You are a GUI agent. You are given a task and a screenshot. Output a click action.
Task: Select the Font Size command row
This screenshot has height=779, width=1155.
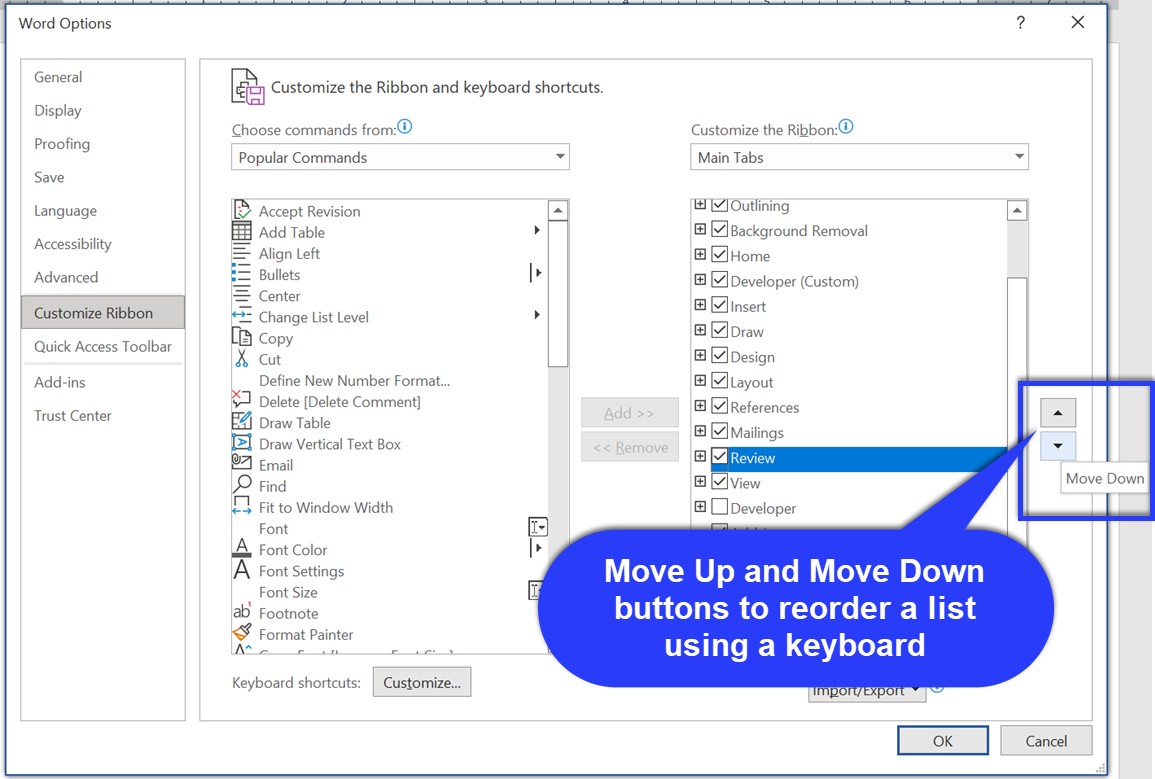(390, 592)
